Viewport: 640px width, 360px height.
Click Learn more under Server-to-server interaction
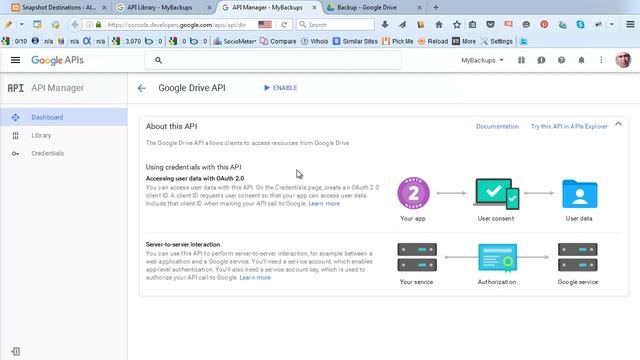click(255, 278)
